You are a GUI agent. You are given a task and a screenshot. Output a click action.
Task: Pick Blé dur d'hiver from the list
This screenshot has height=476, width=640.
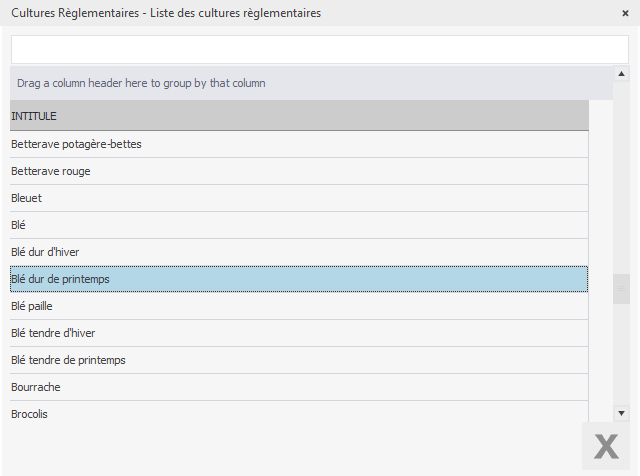tap(299, 252)
